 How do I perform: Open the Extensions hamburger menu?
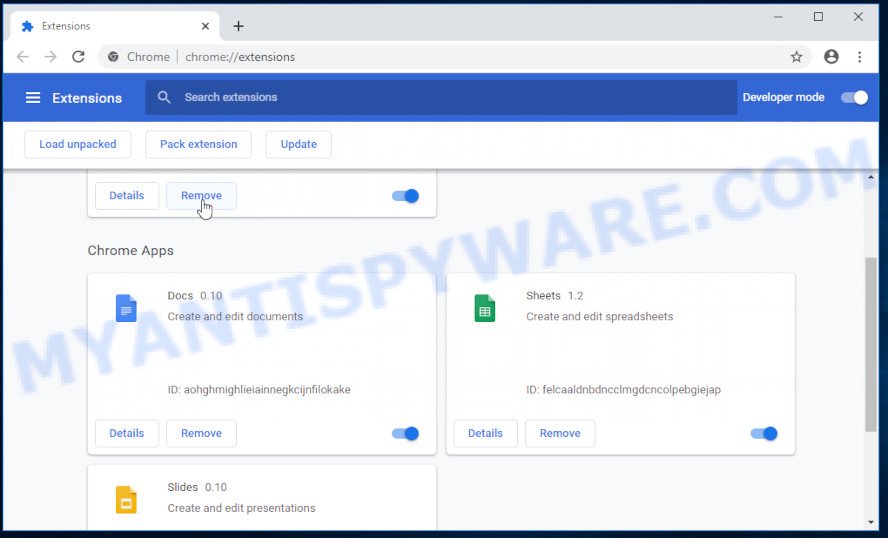(33, 97)
